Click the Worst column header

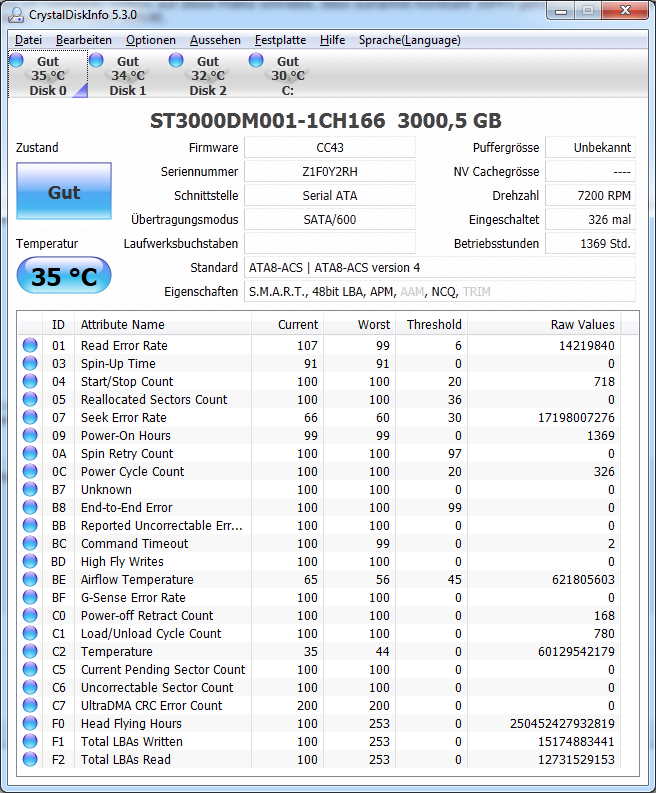tap(360, 325)
